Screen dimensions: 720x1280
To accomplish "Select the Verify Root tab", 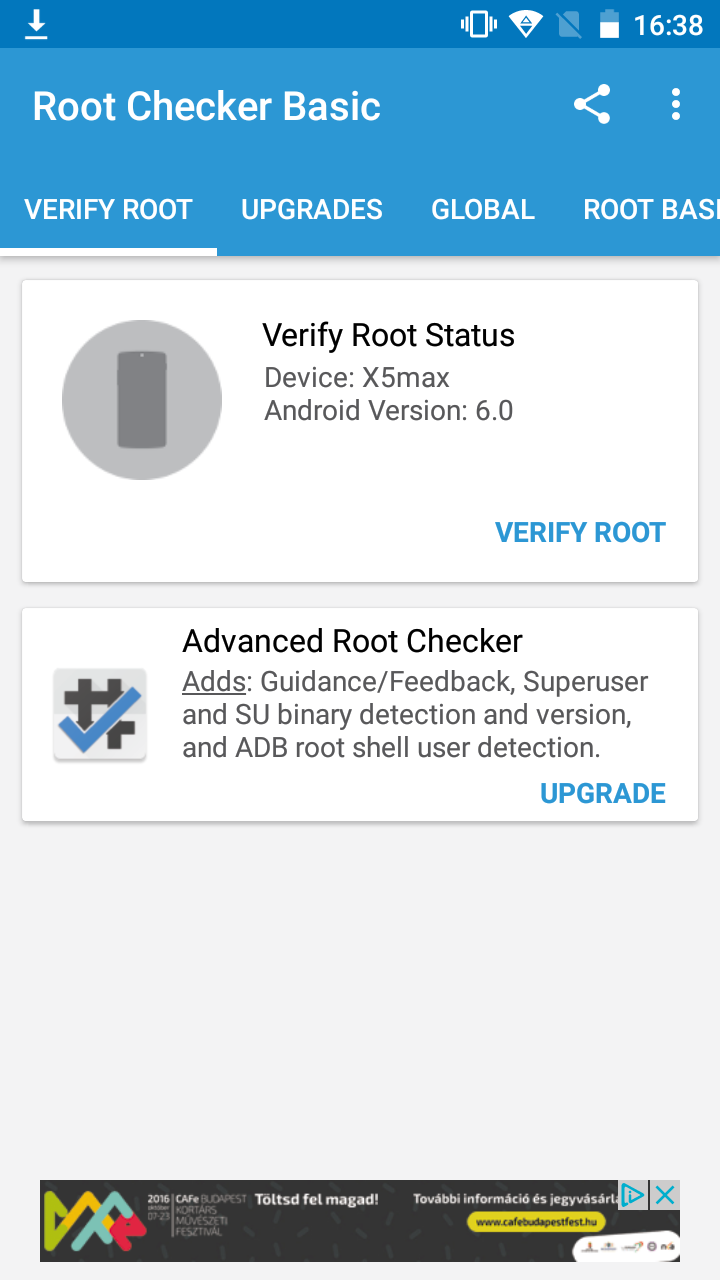I will point(108,209).
